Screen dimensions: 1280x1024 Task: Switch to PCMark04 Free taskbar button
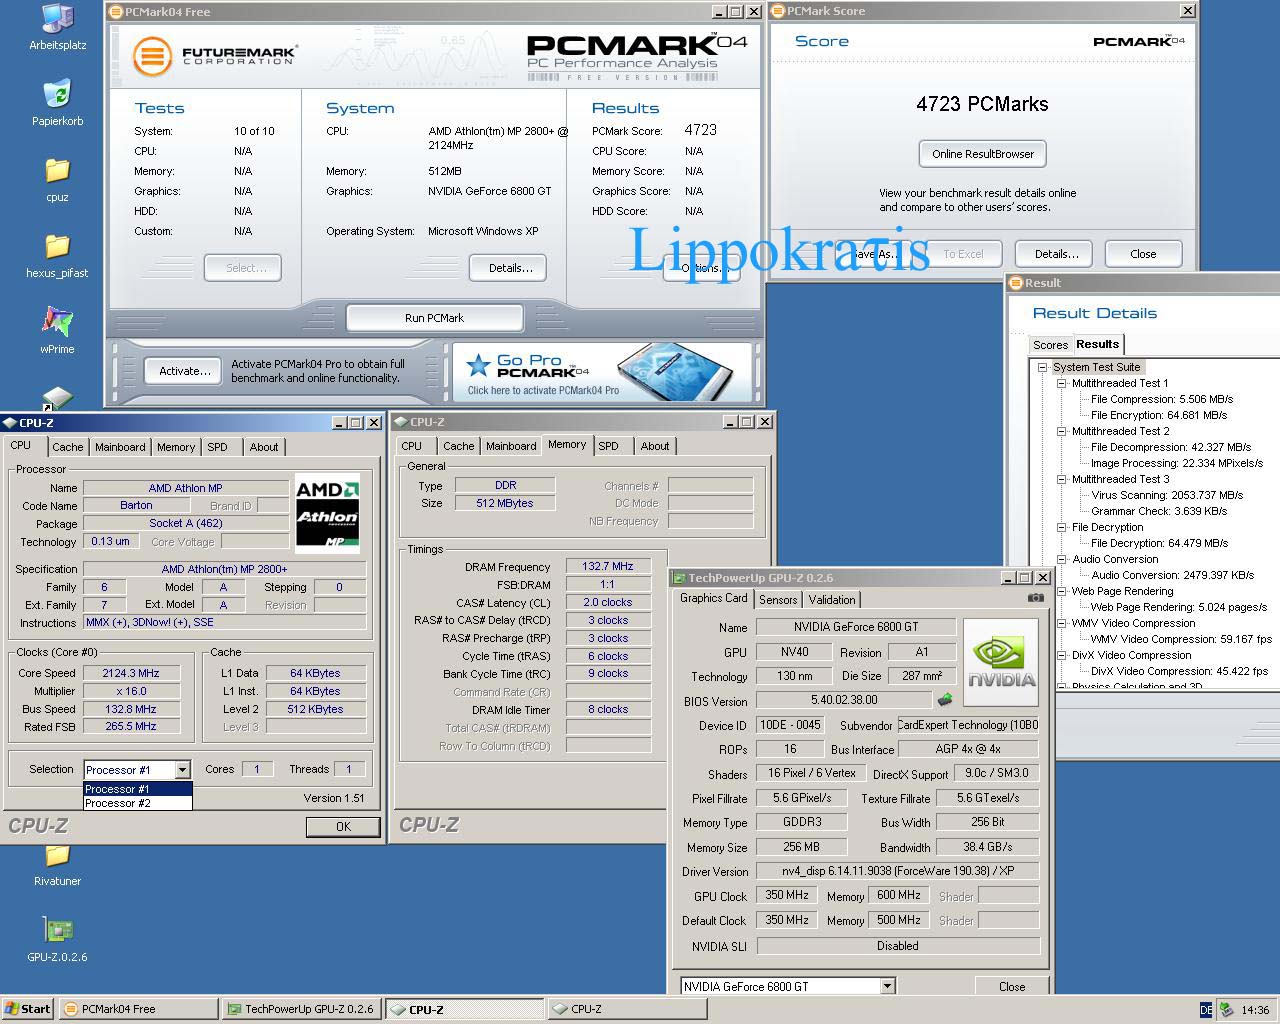click(x=137, y=1009)
